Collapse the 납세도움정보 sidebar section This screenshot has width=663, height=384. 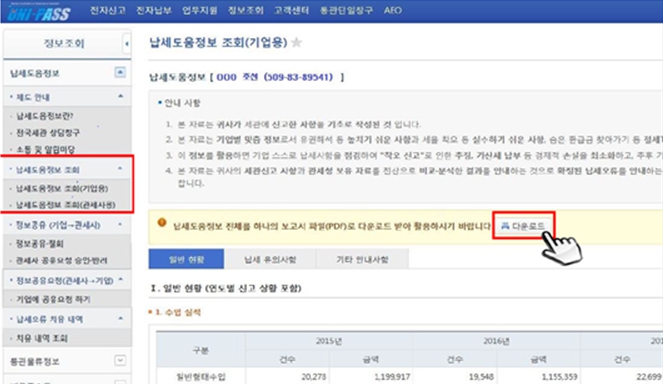pyautogui.click(x=120, y=73)
